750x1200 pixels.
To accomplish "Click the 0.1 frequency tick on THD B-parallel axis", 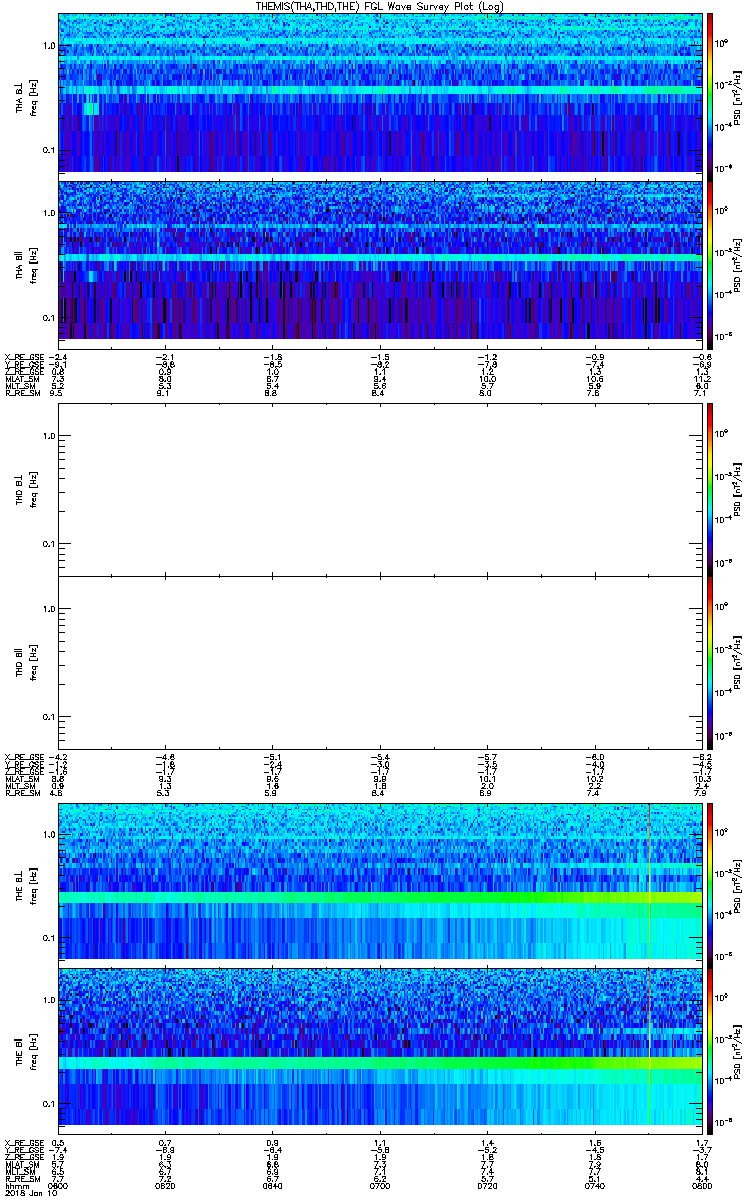I will pos(48,718).
